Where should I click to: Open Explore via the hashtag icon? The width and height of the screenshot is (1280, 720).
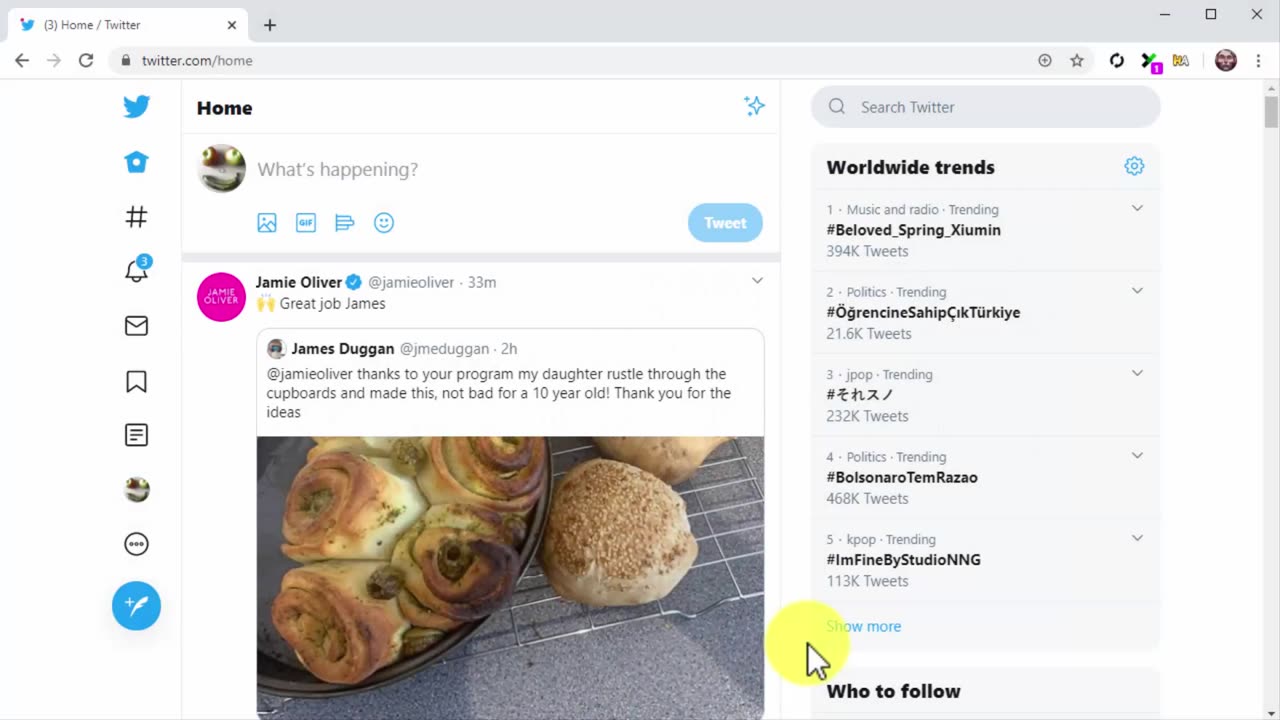(x=137, y=216)
